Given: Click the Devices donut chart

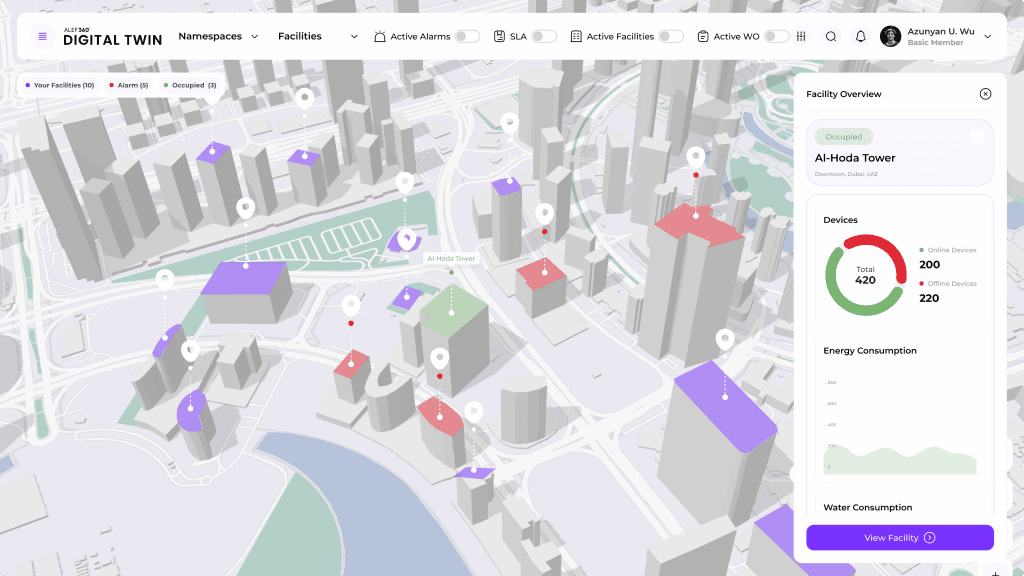Looking at the screenshot, I should point(865,275).
